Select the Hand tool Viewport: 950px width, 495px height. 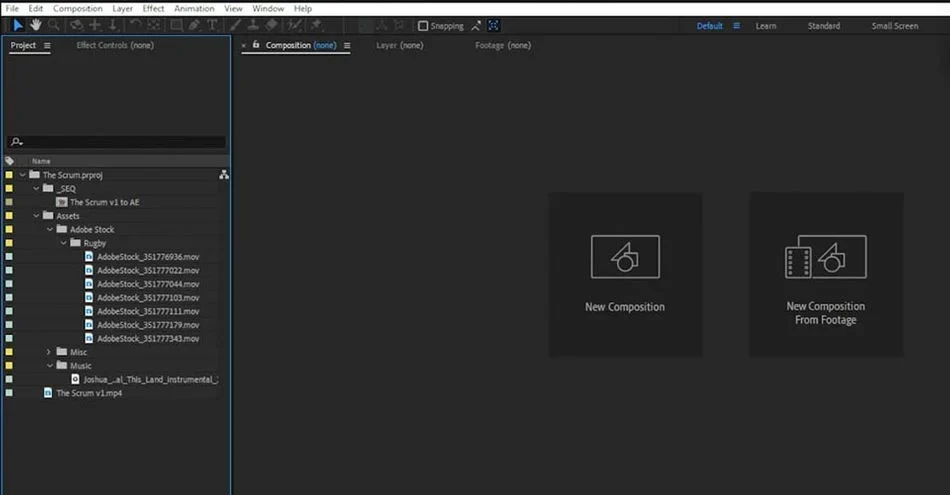(36, 25)
